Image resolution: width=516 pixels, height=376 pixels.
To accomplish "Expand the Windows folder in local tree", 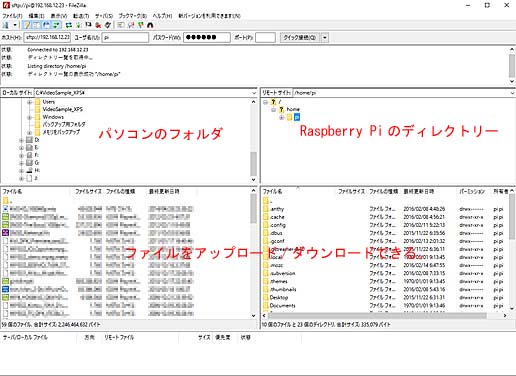I will (29, 117).
